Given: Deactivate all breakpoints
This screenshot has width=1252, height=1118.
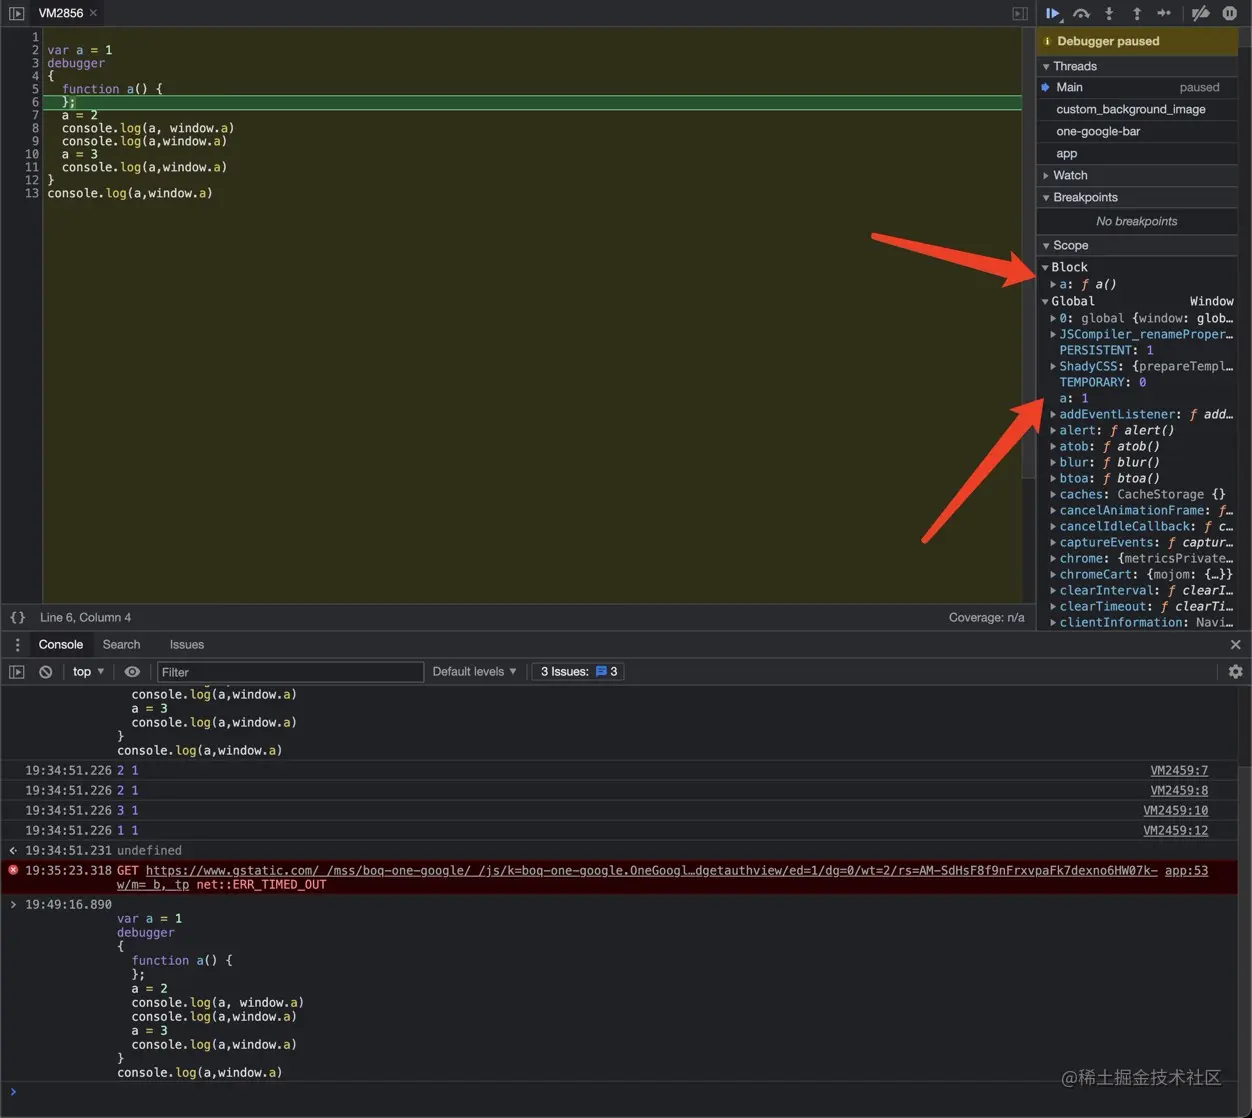Looking at the screenshot, I should (1201, 13).
